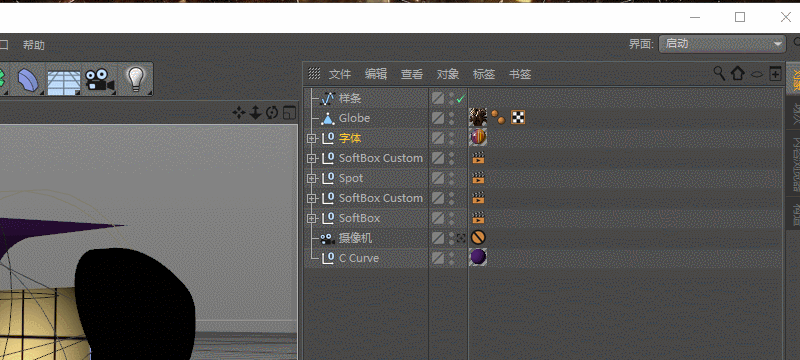Image resolution: width=800 pixels, height=360 pixels.
Task: Expand the 字体 group with its plus box
Action: (x=312, y=138)
